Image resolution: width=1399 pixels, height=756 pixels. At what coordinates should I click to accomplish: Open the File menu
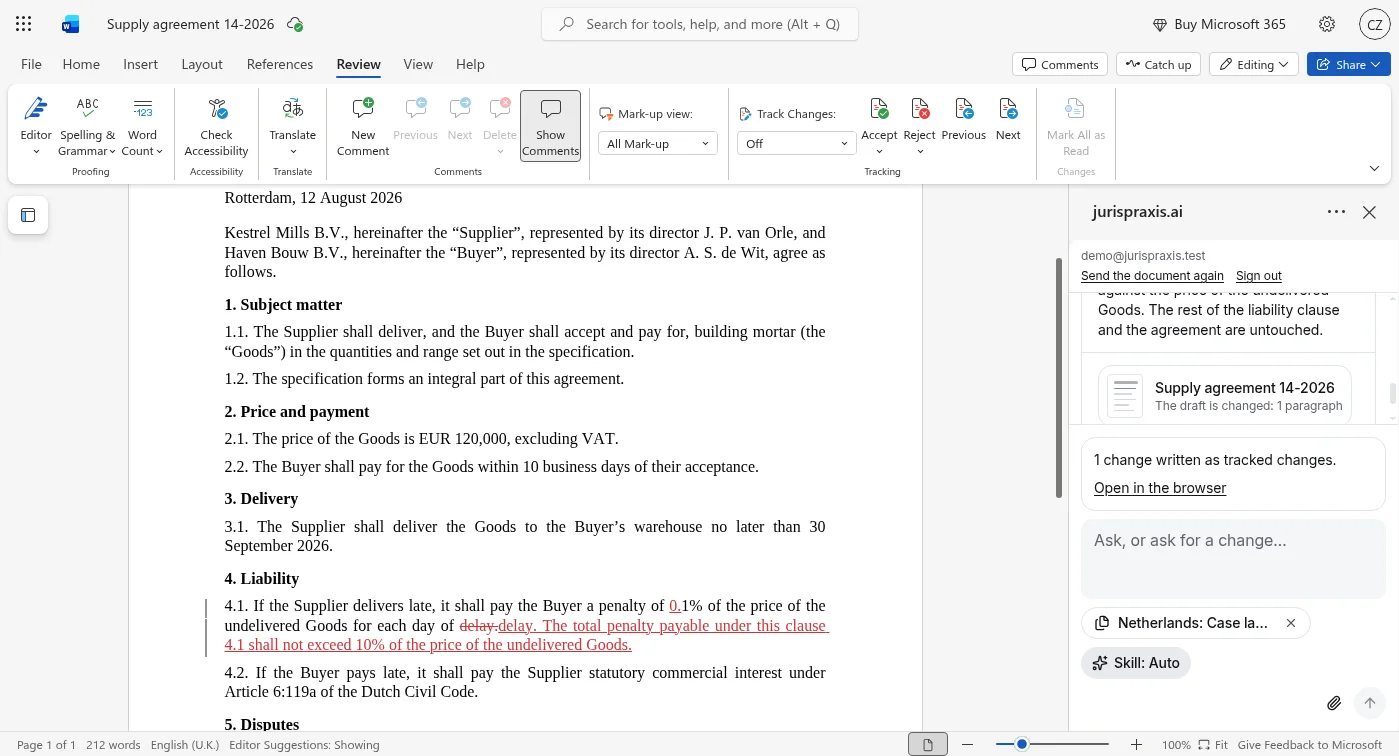click(31, 64)
